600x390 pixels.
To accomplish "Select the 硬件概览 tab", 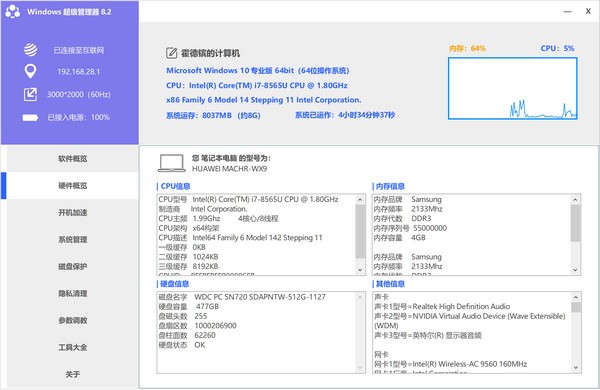I will pos(73,186).
